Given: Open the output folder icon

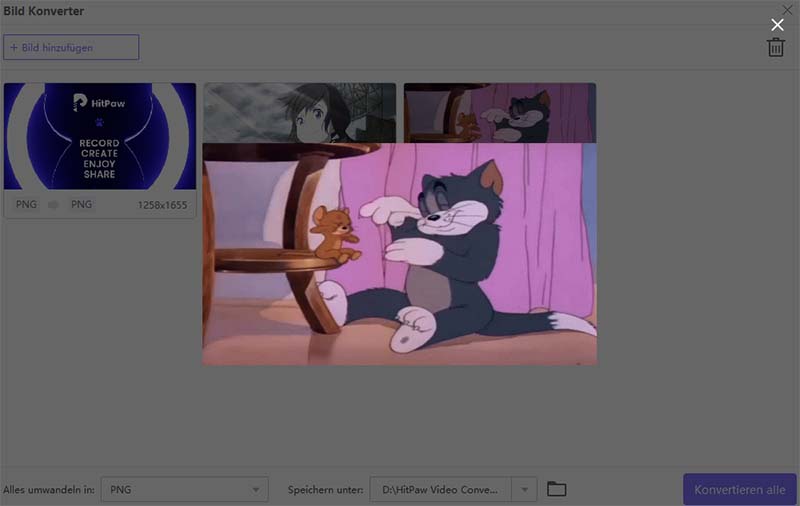Looking at the screenshot, I should click(556, 489).
